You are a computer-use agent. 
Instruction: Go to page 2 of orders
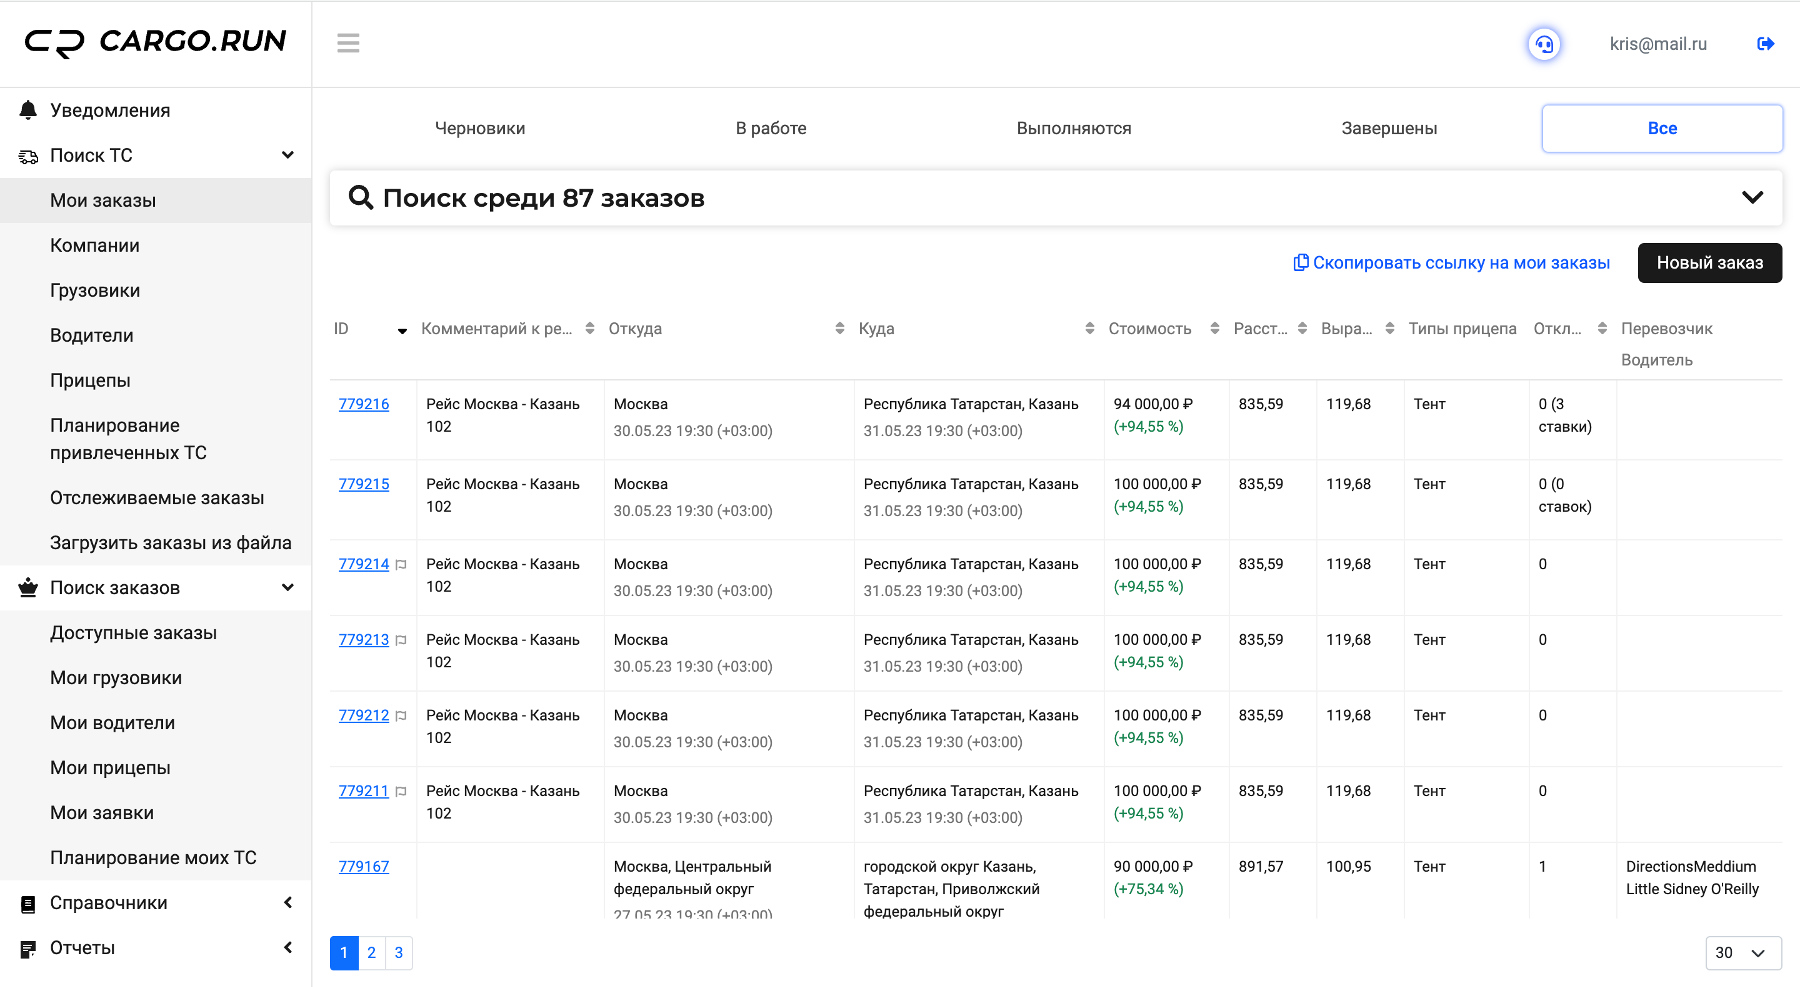(371, 953)
